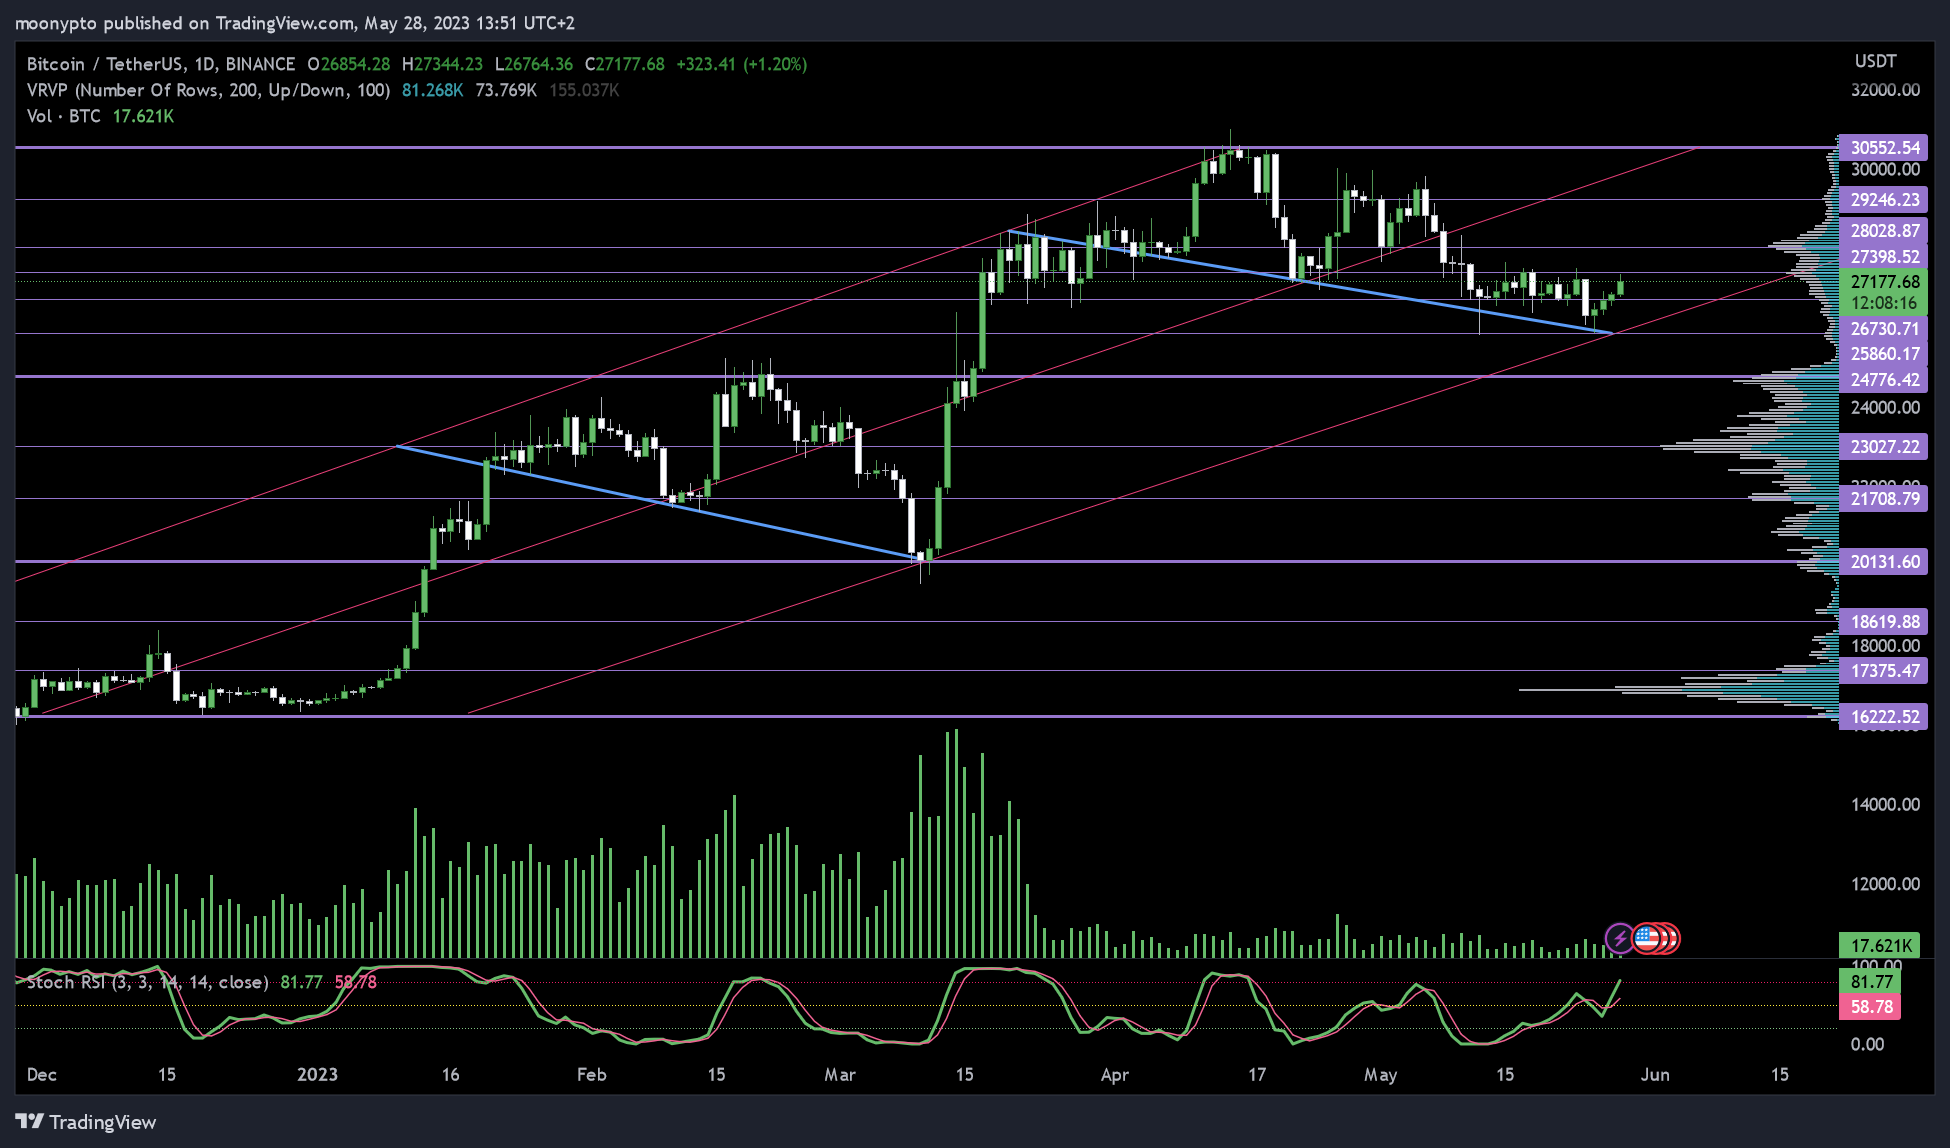This screenshot has height=1148, width=1950.
Task: Click the 20131.60 price level label
Action: (1884, 561)
